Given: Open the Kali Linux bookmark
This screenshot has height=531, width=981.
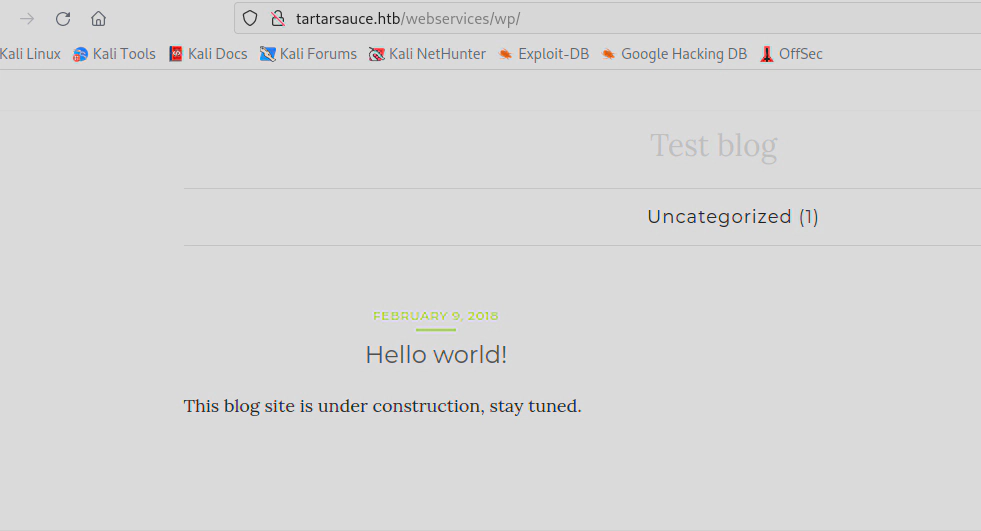Looking at the screenshot, I should [x=30, y=54].
